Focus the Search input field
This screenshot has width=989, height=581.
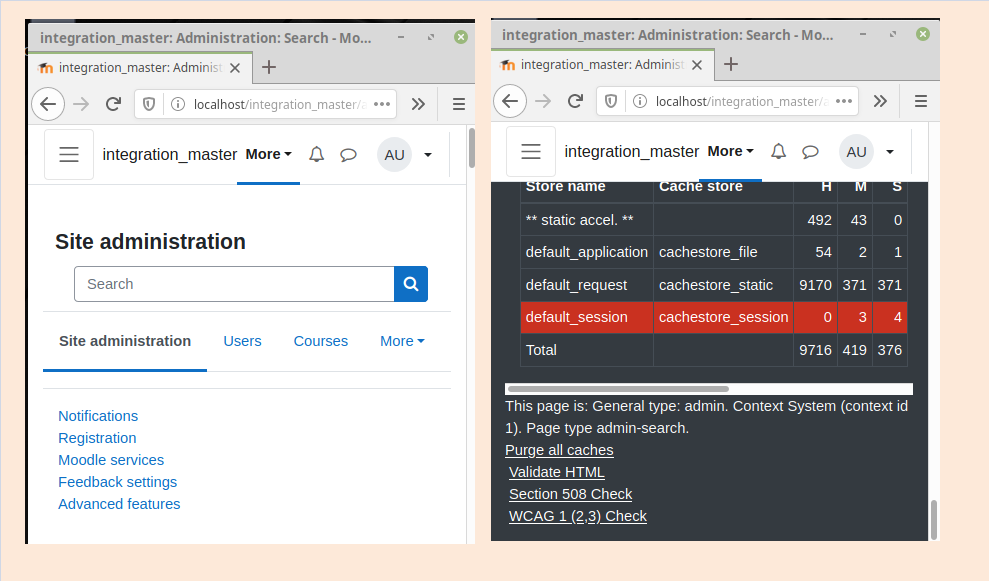(234, 284)
